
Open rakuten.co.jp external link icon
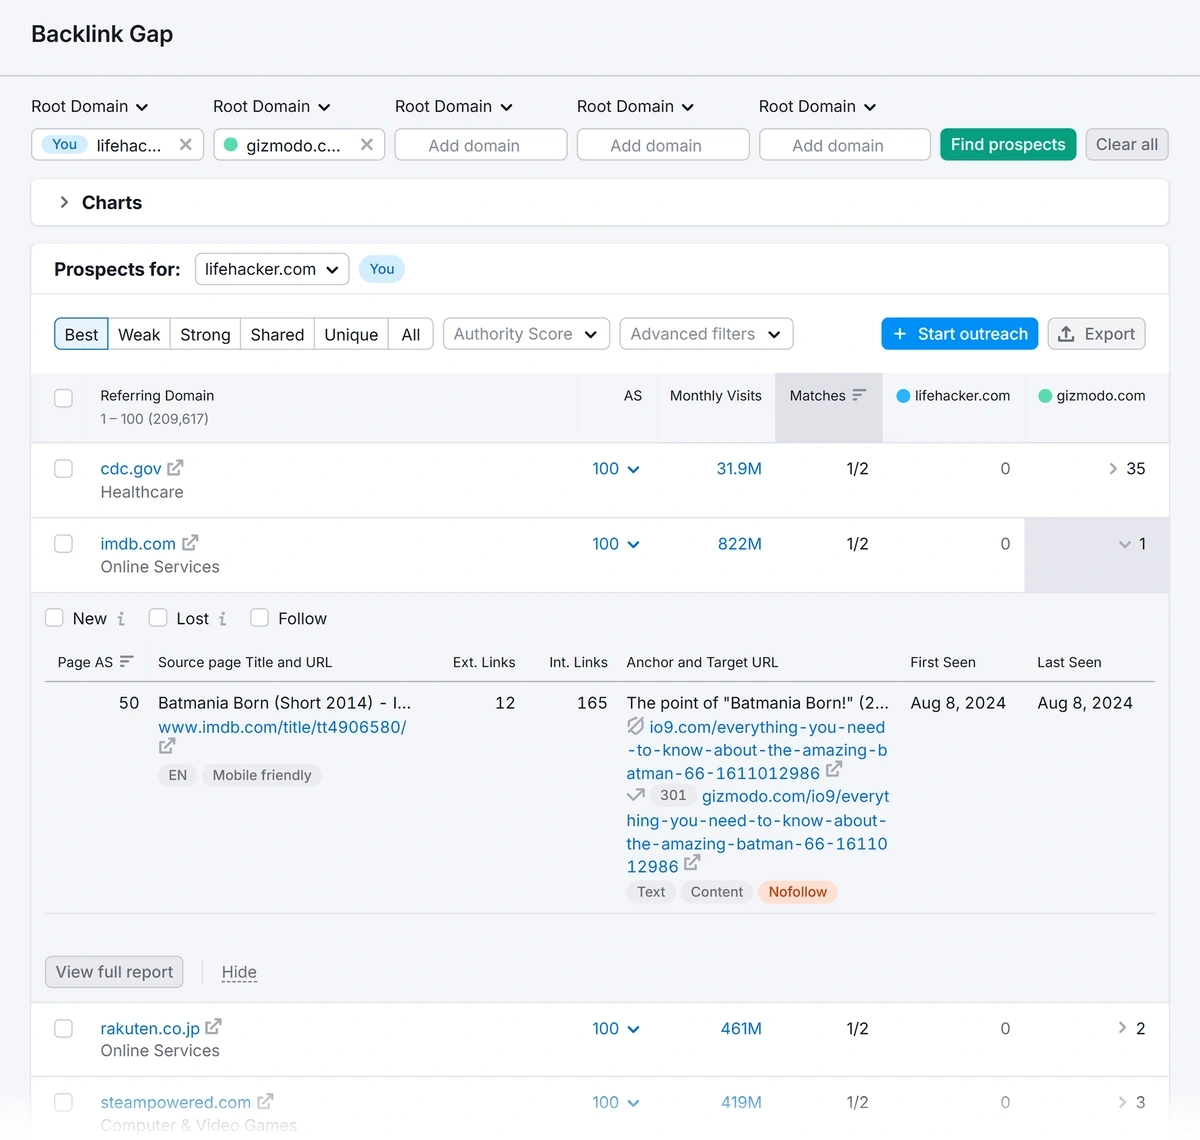point(213,1027)
